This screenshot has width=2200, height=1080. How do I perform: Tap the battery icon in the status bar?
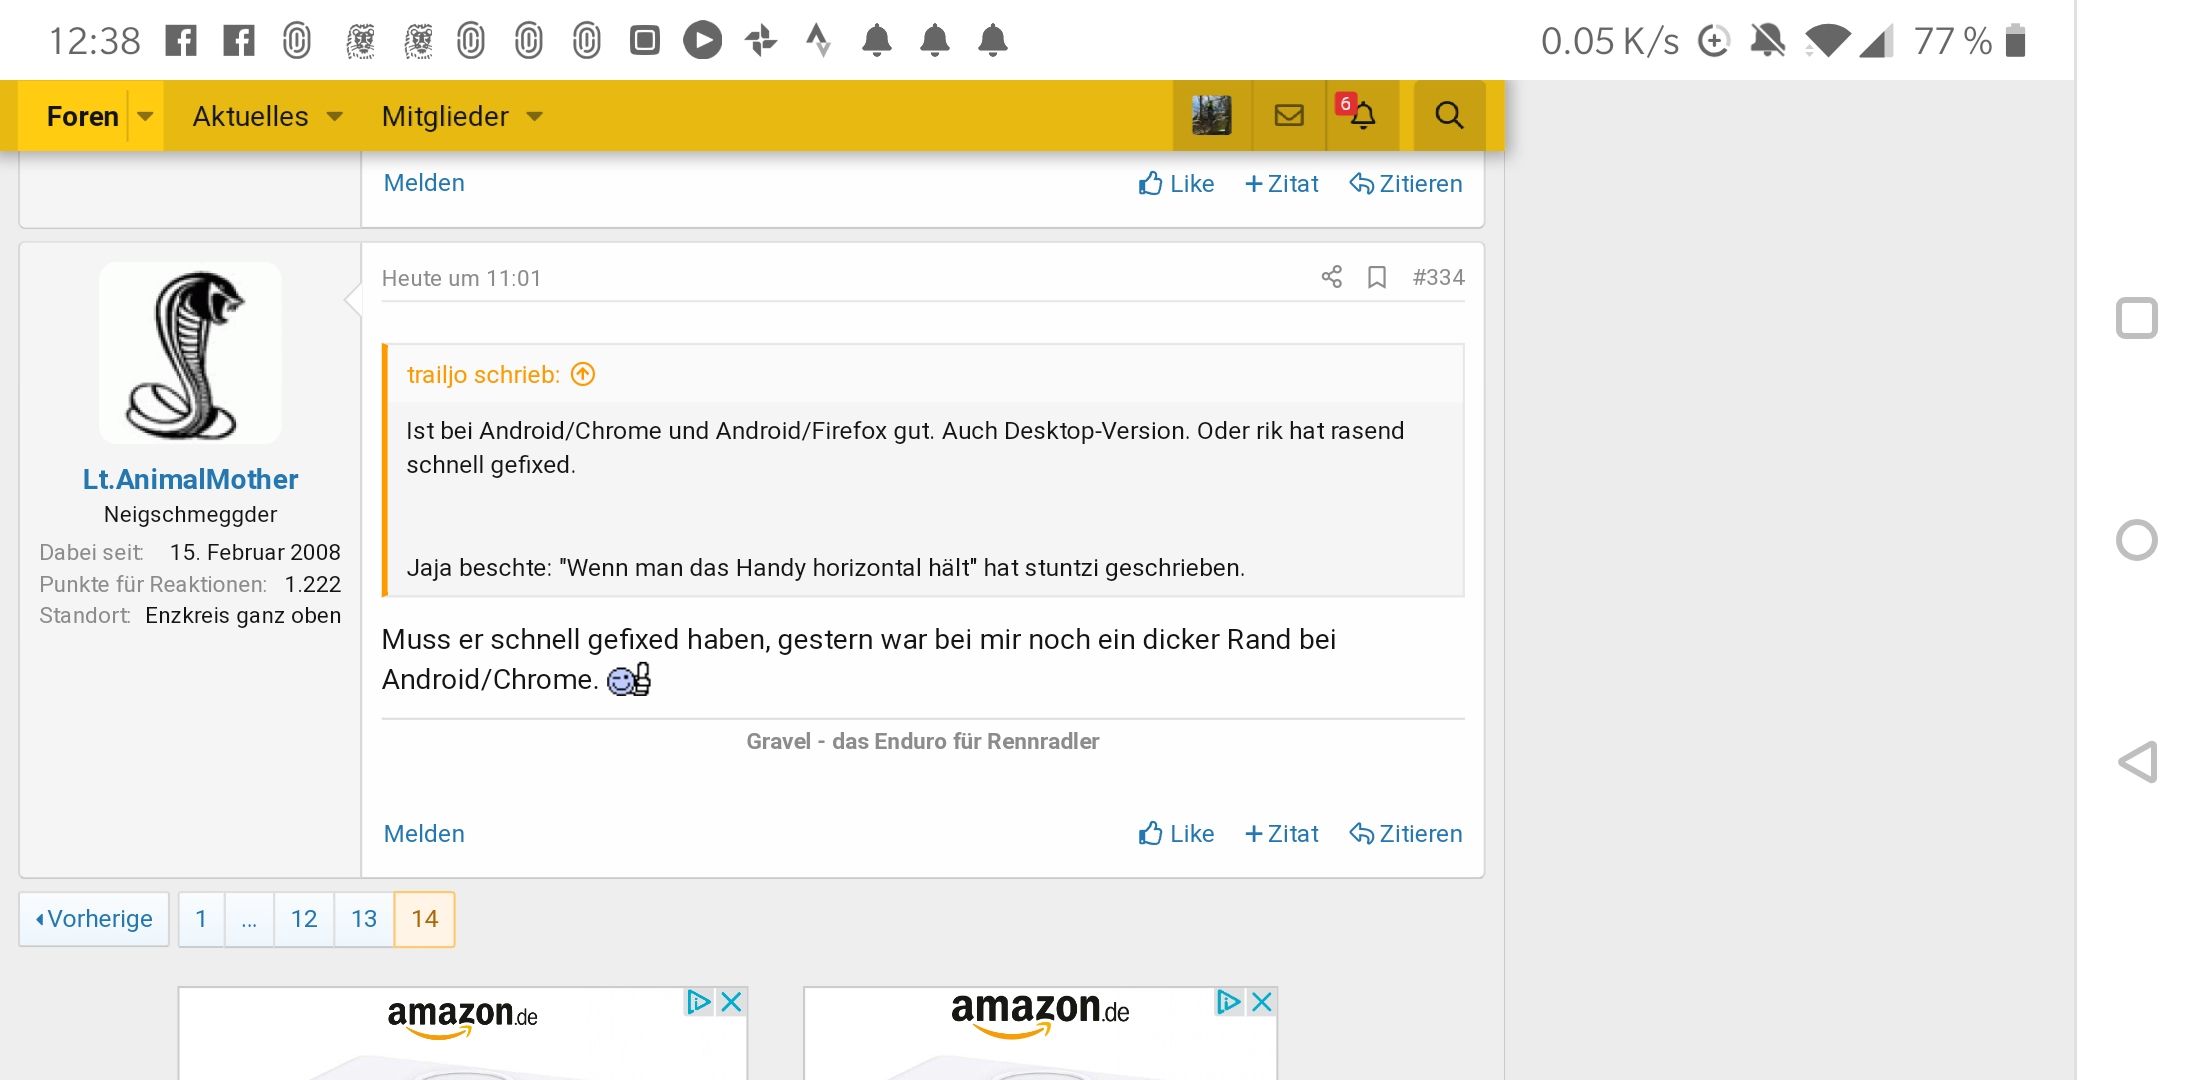(x=2016, y=41)
